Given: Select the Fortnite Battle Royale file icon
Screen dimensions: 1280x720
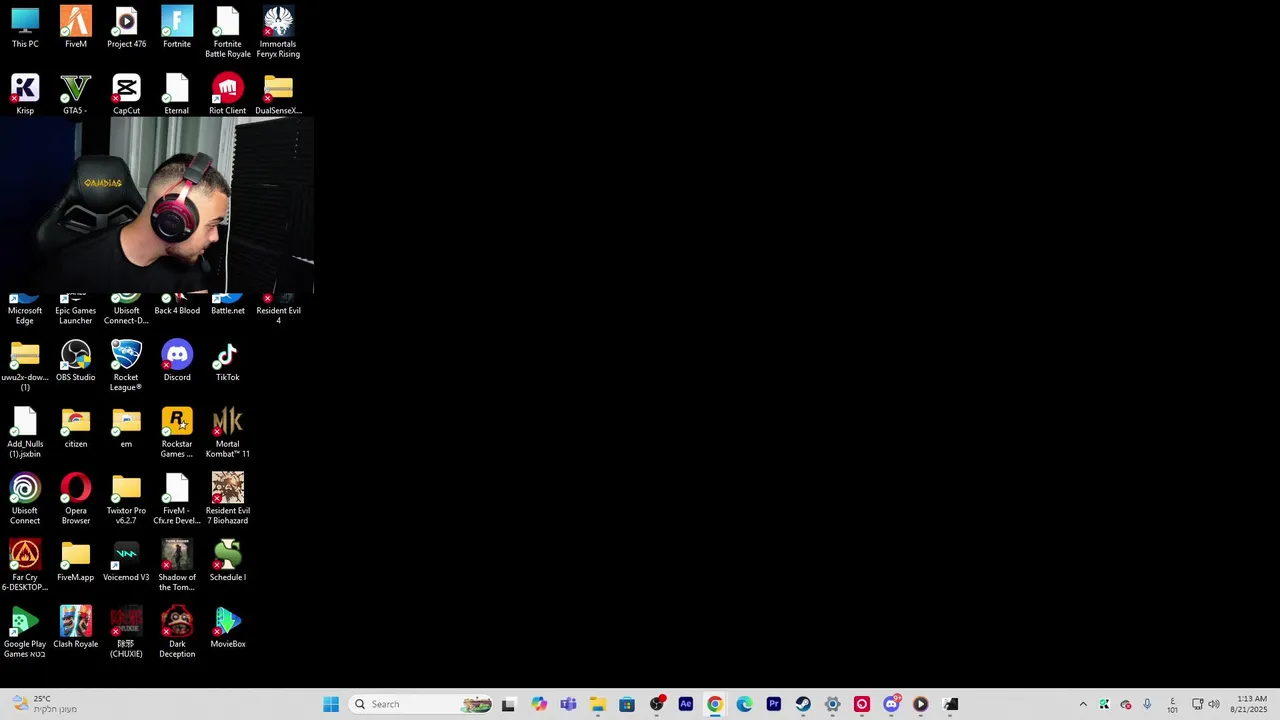Looking at the screenshot, I should click(x=228, y=32).
